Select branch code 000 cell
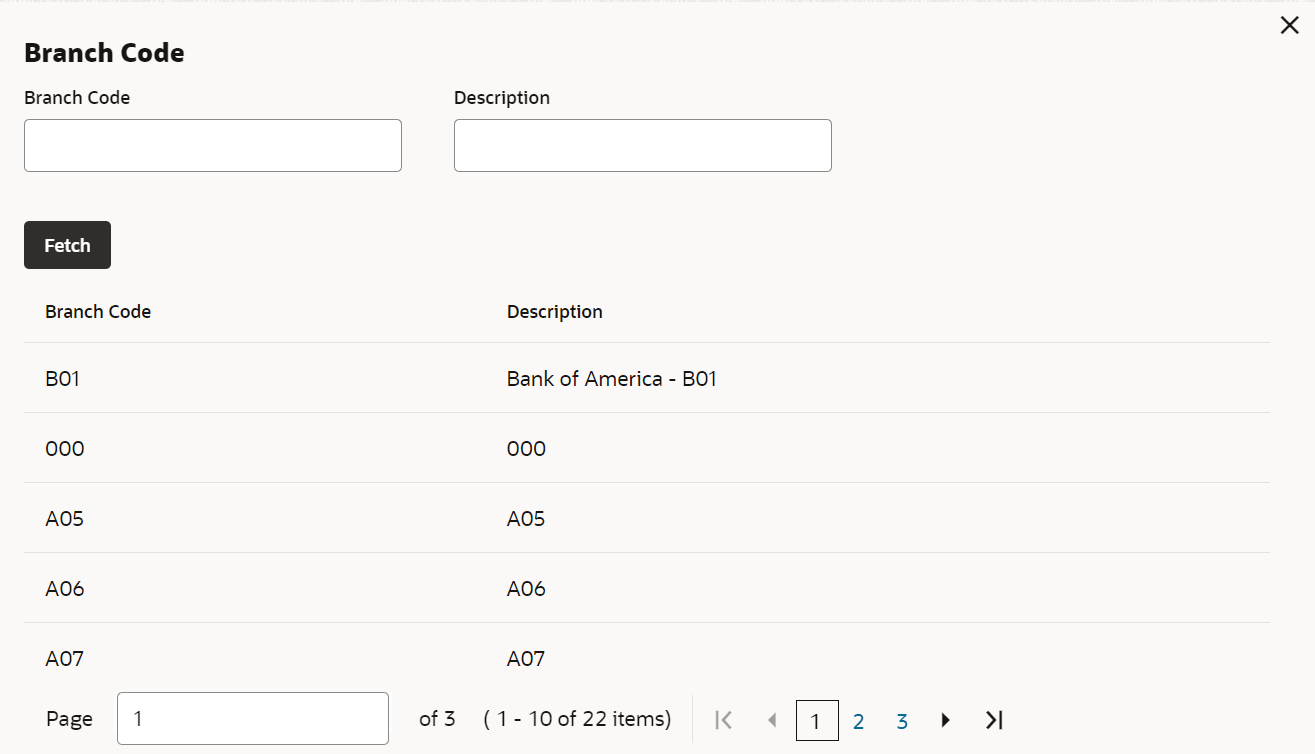The width and height of the screenshot is (1315, 754). pyautogui.click(x=65, y=449)
